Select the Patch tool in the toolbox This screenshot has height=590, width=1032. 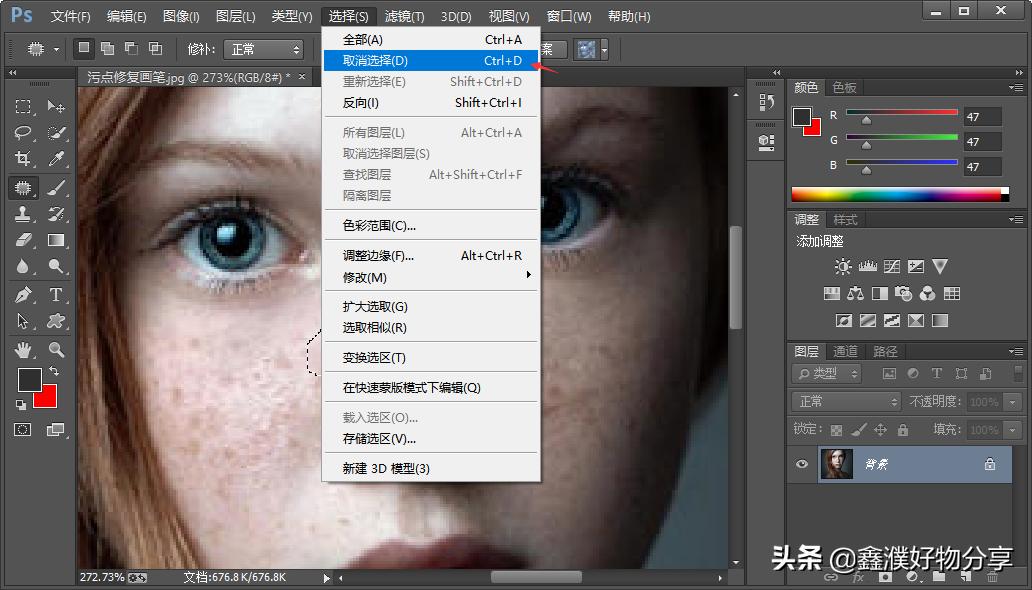23,187
